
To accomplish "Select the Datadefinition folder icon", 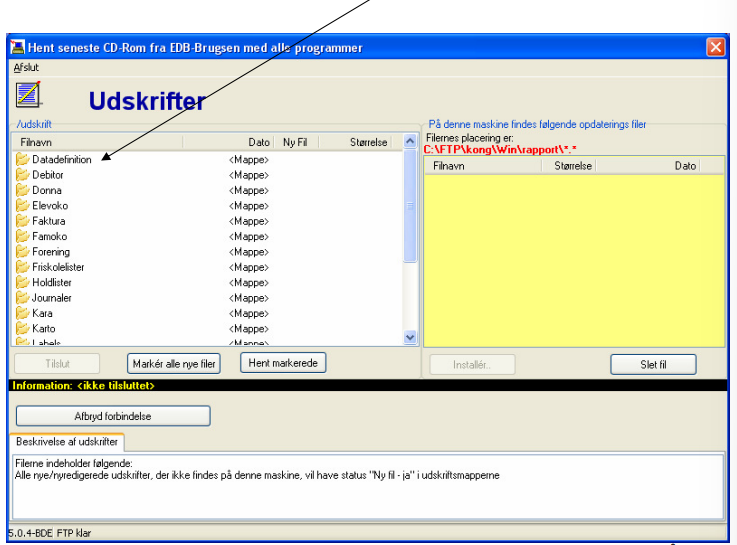I will click(22, 159).
